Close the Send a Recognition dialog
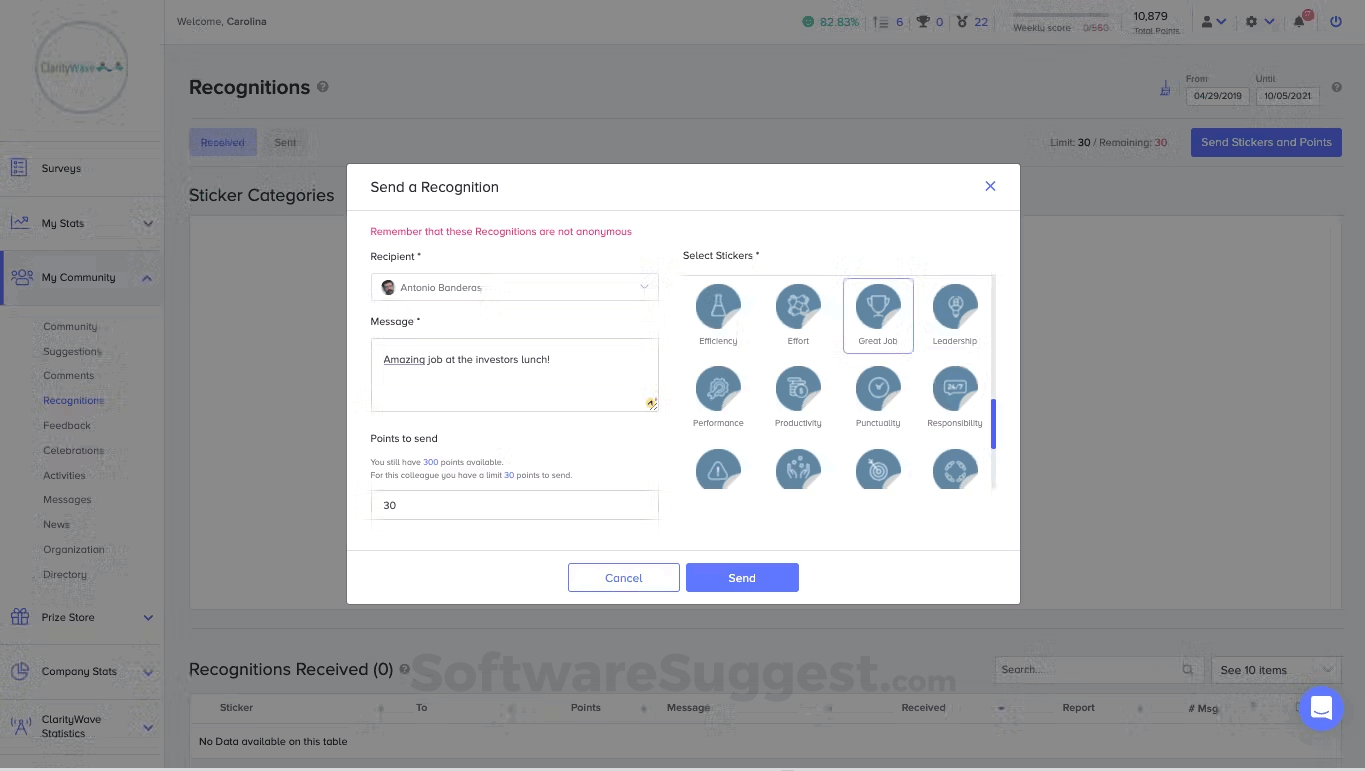 click(990, 186)
